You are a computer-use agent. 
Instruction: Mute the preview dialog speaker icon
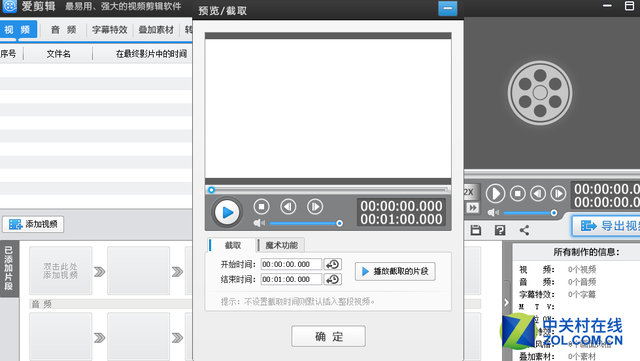click(259, 223)
